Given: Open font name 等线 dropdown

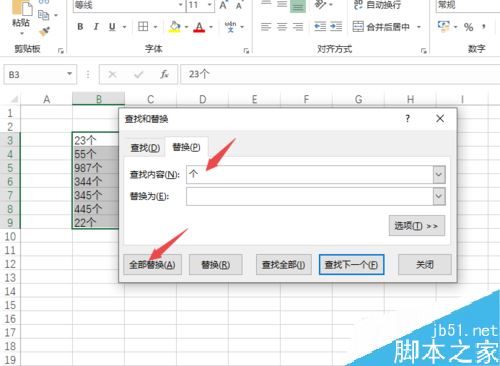Looking at the screenshot, I should pos(180,5).
